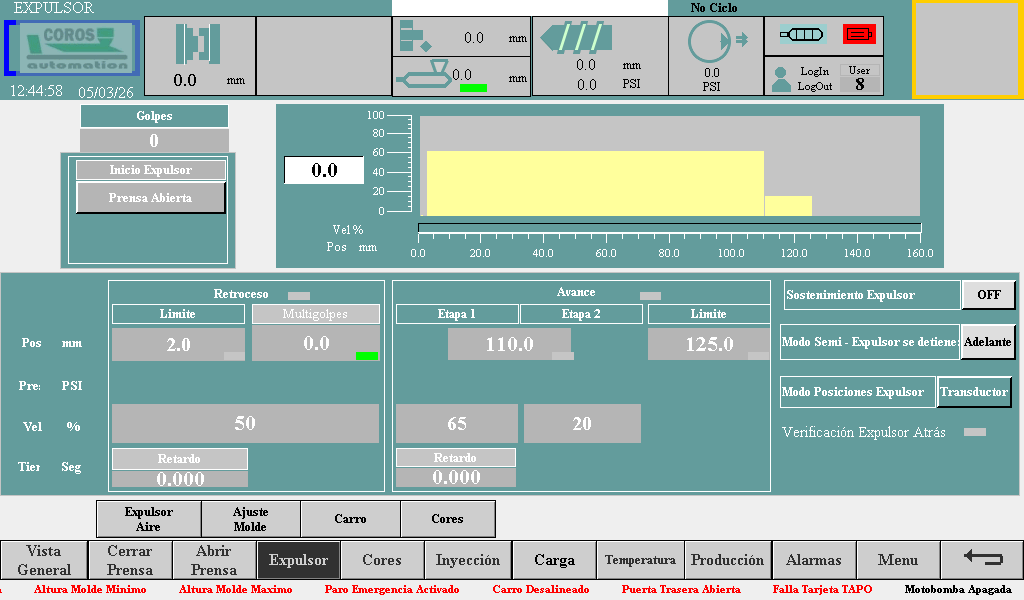Screen dimensions: 1024x600
Task: Edit the Avance Etapa 1 position field
Action: pos(509,344)
